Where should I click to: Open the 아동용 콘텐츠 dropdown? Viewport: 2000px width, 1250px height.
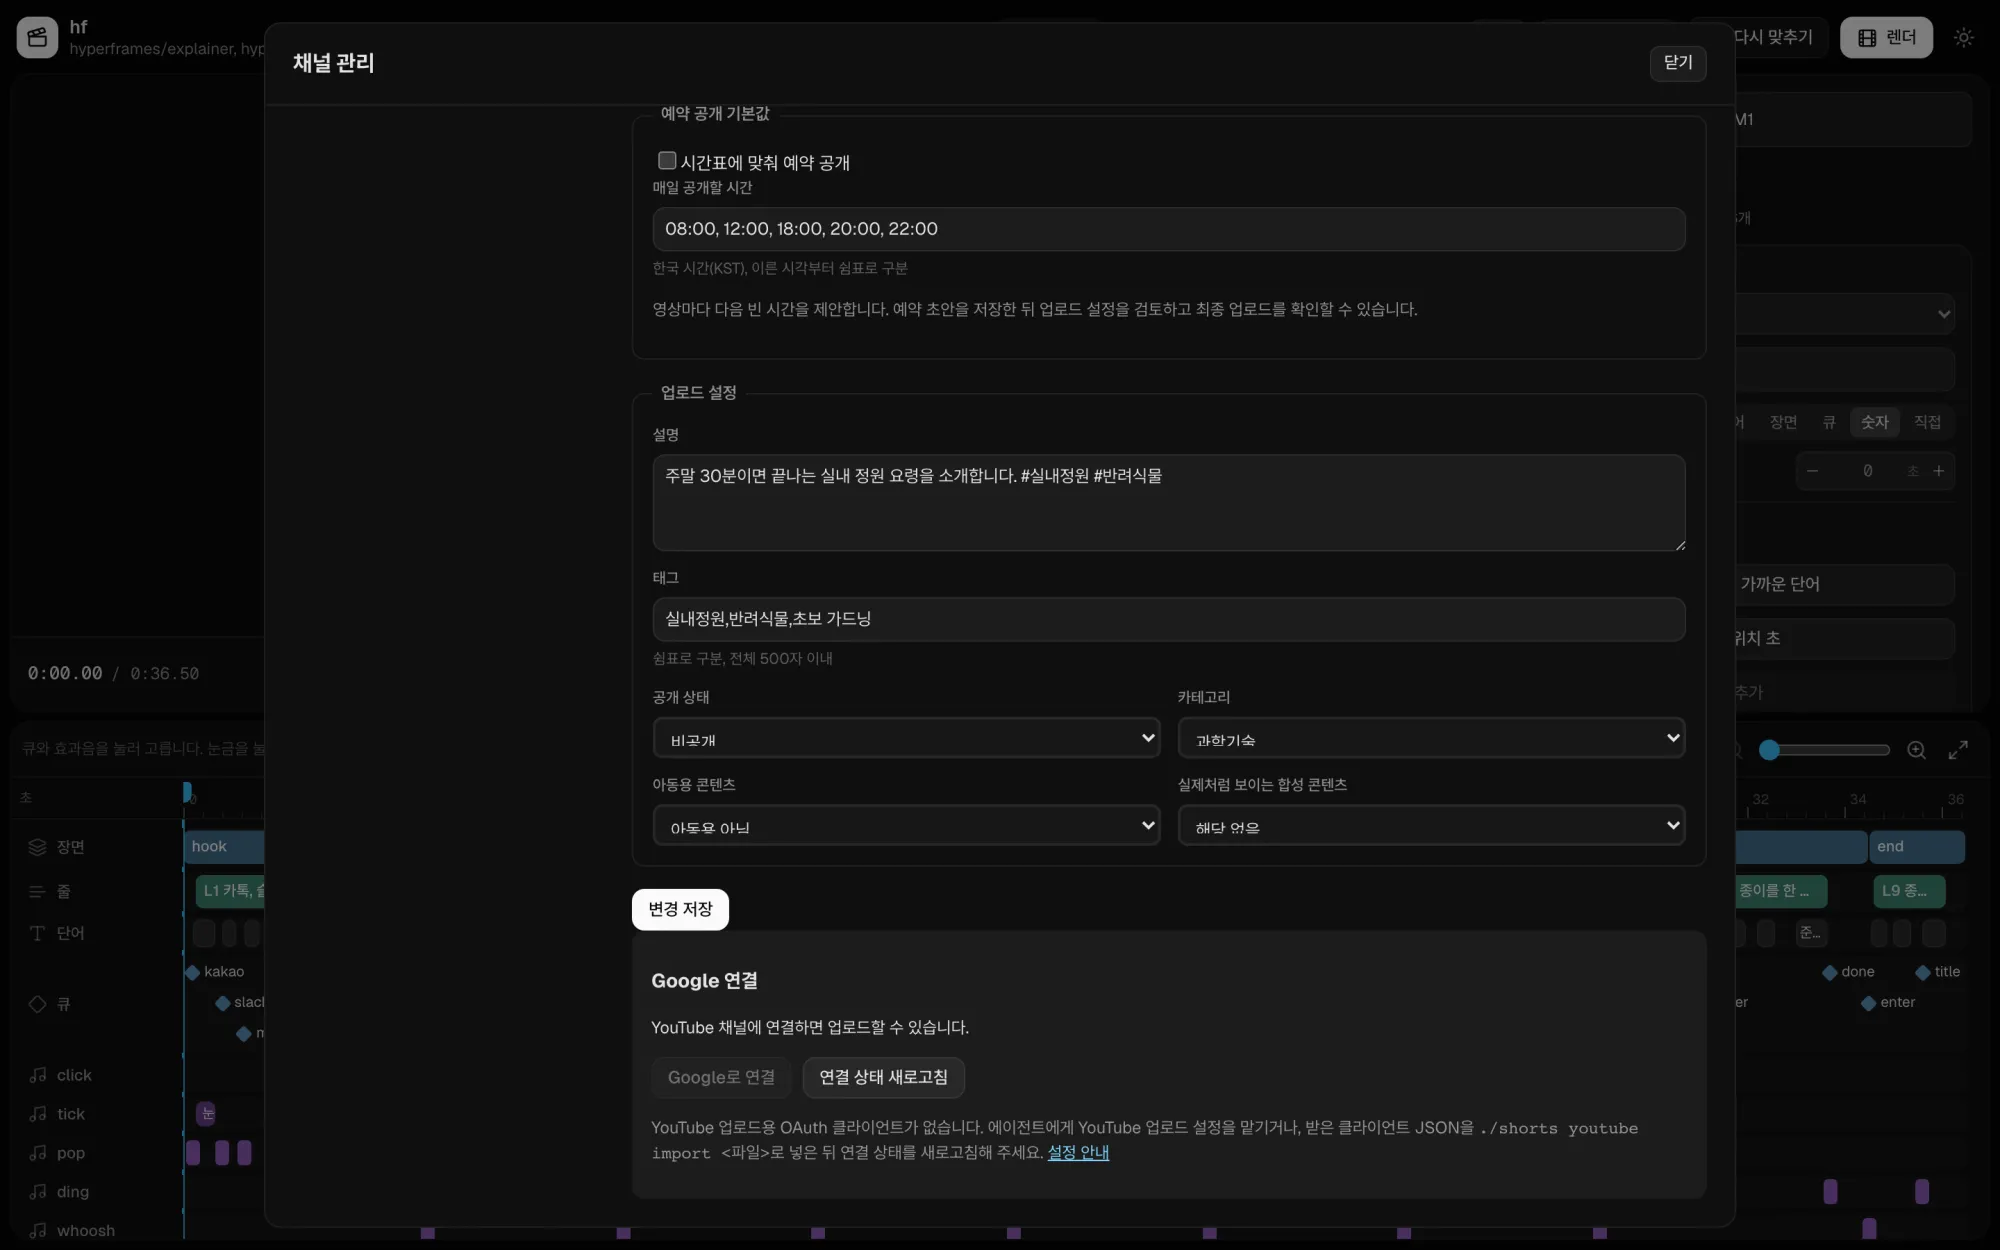coord(906,826)
